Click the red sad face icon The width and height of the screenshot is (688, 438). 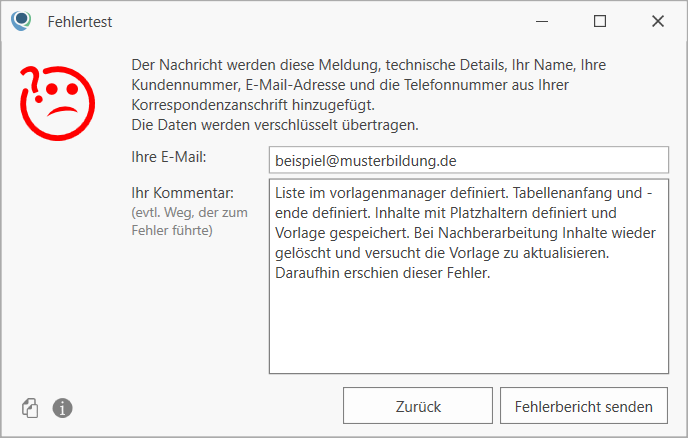point(57,104)
